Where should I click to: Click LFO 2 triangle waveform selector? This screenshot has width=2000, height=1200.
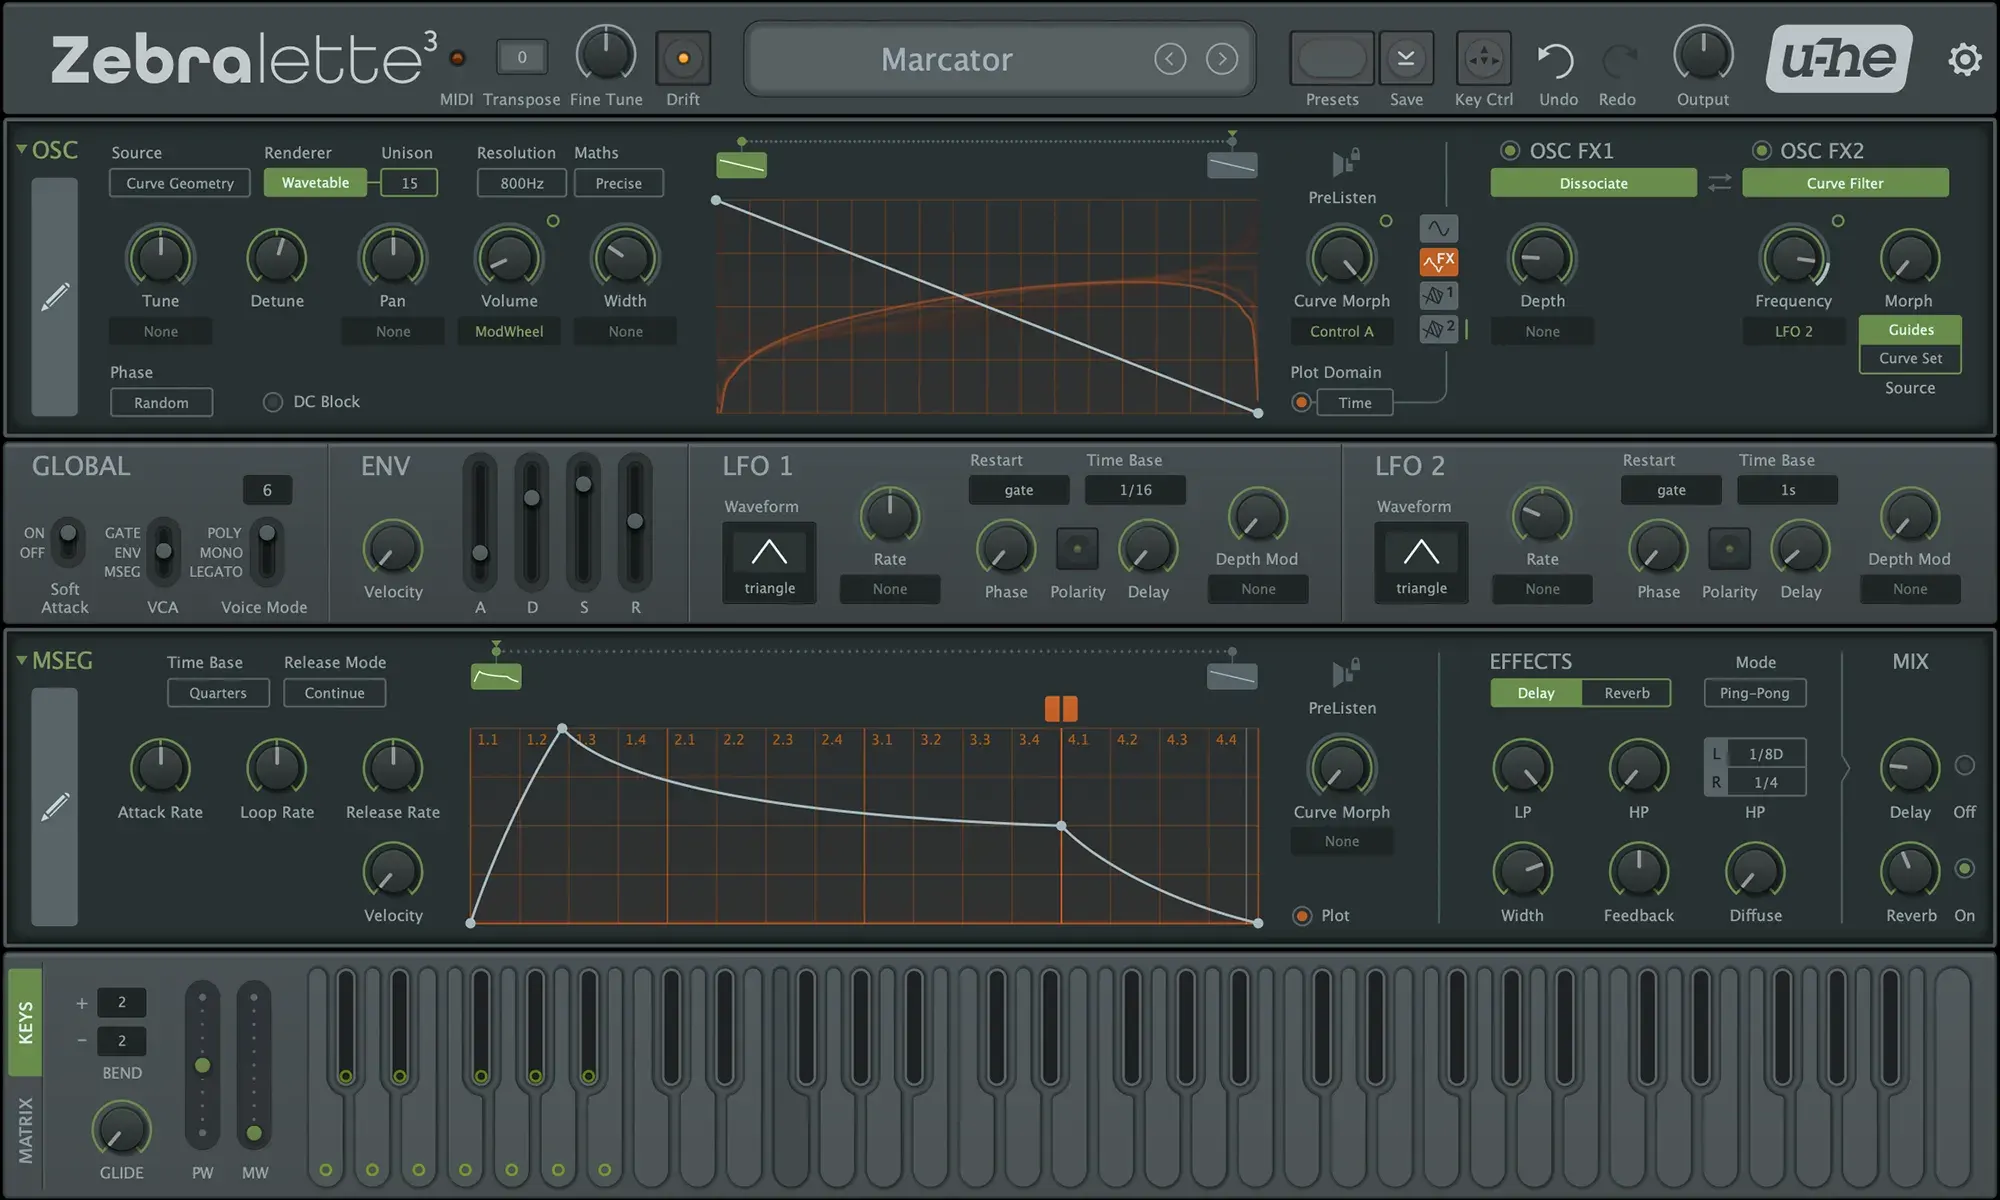tap(1421, 562)
